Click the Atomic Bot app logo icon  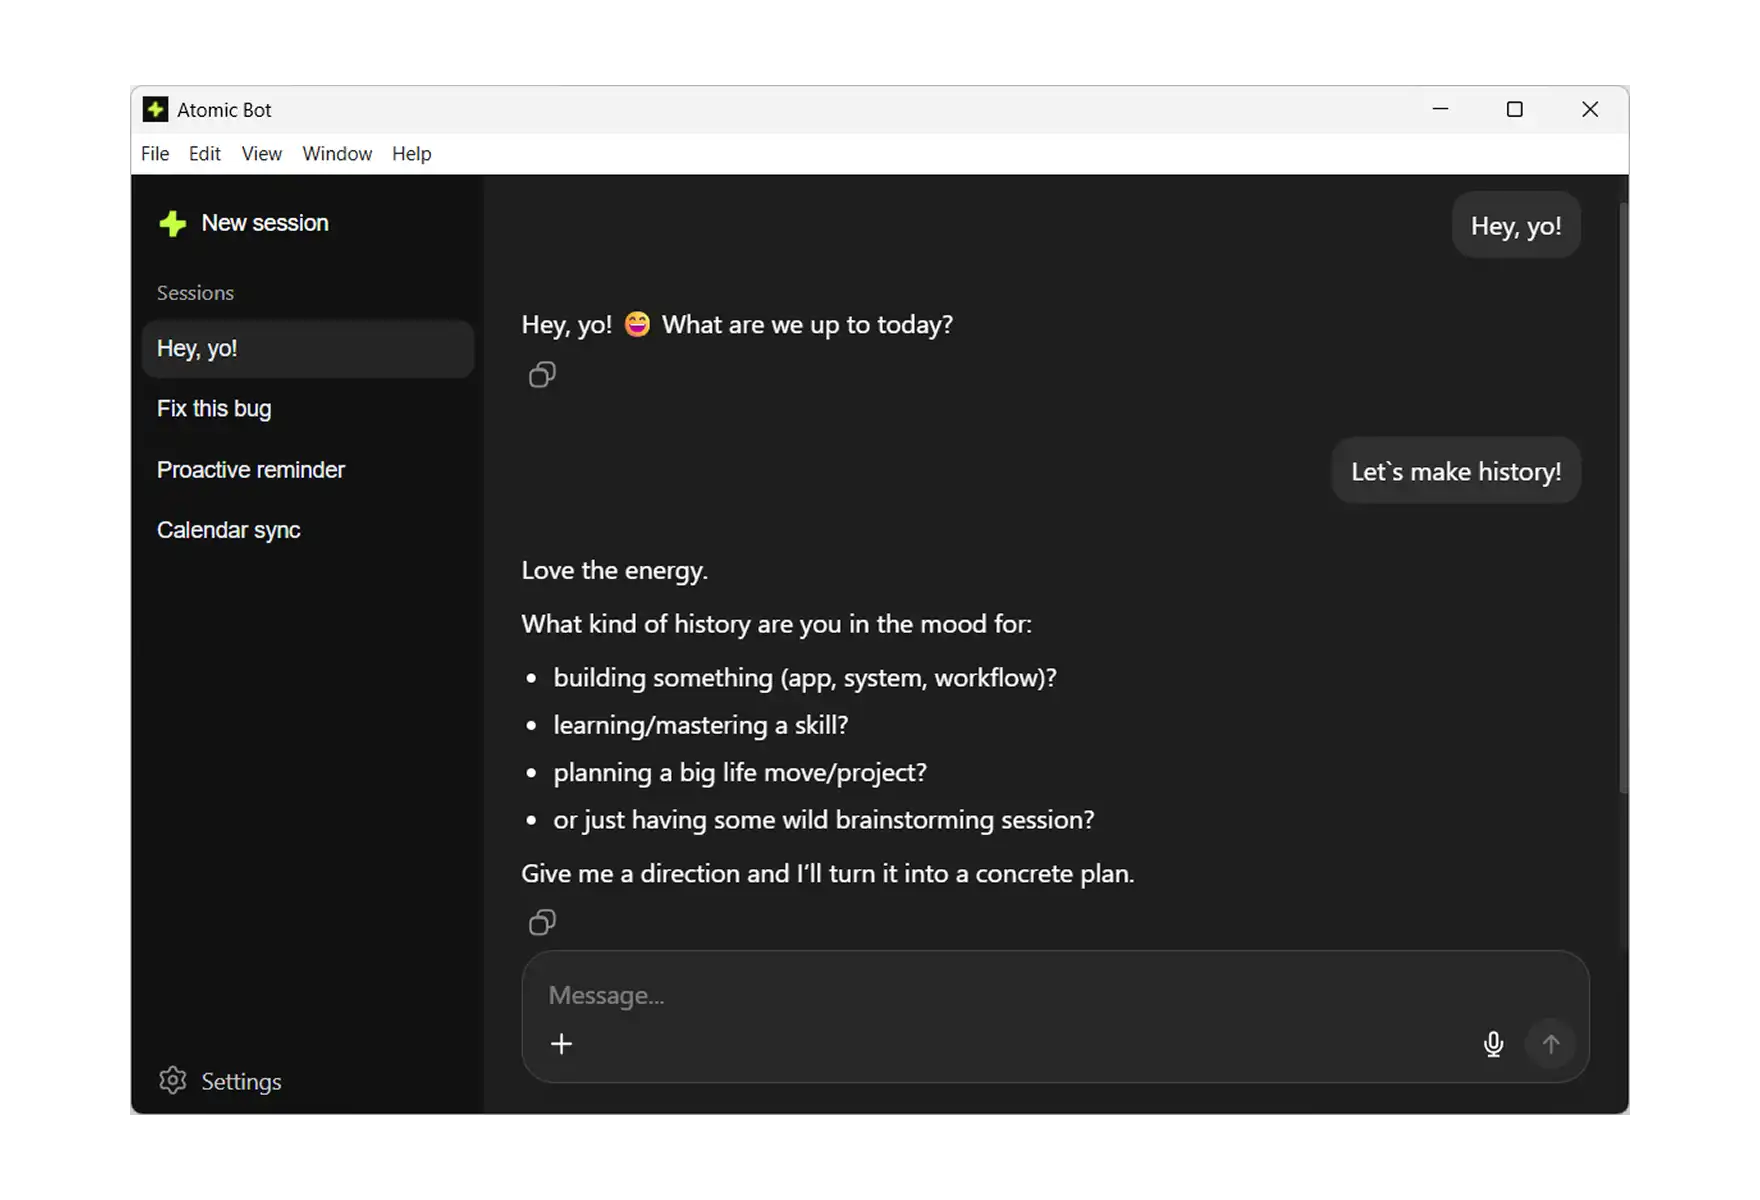click(x=155, y=109)
